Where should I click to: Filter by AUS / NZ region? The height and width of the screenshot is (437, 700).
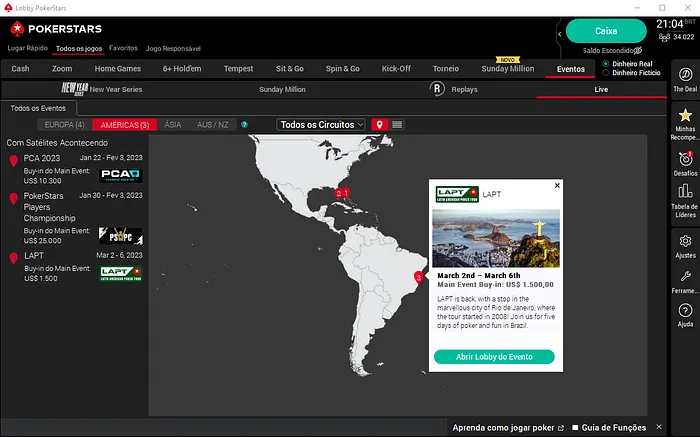(x=212, y=125)
